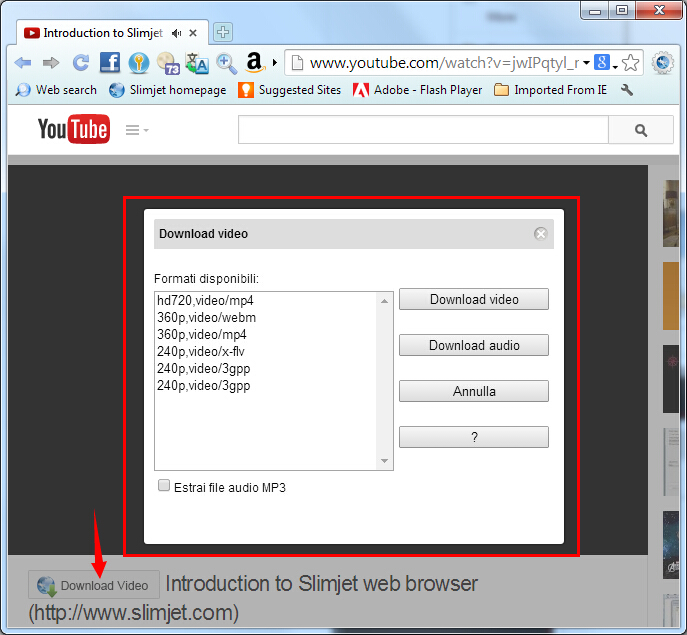Open the Suggested Sites bookmark
The width and height of the screenshot is (687, 635).
tap(290, 90)
